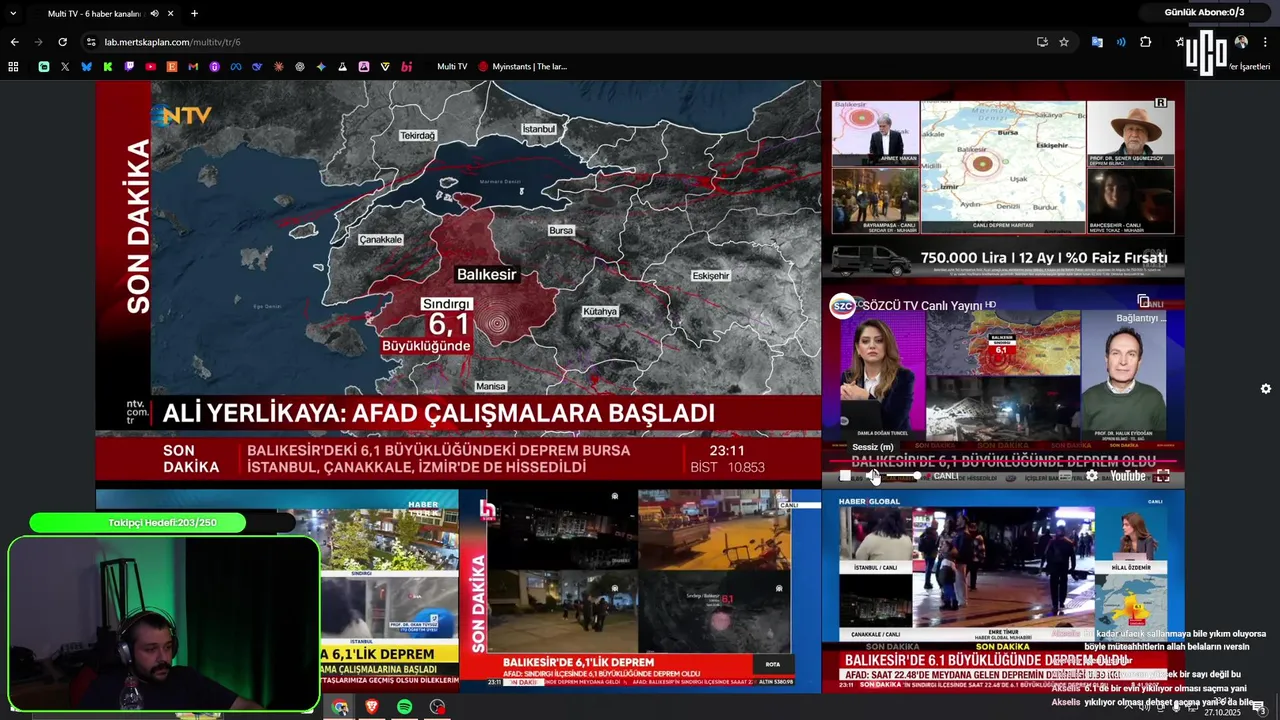Open the Gemini sparkle bookmark

point(321,67)
